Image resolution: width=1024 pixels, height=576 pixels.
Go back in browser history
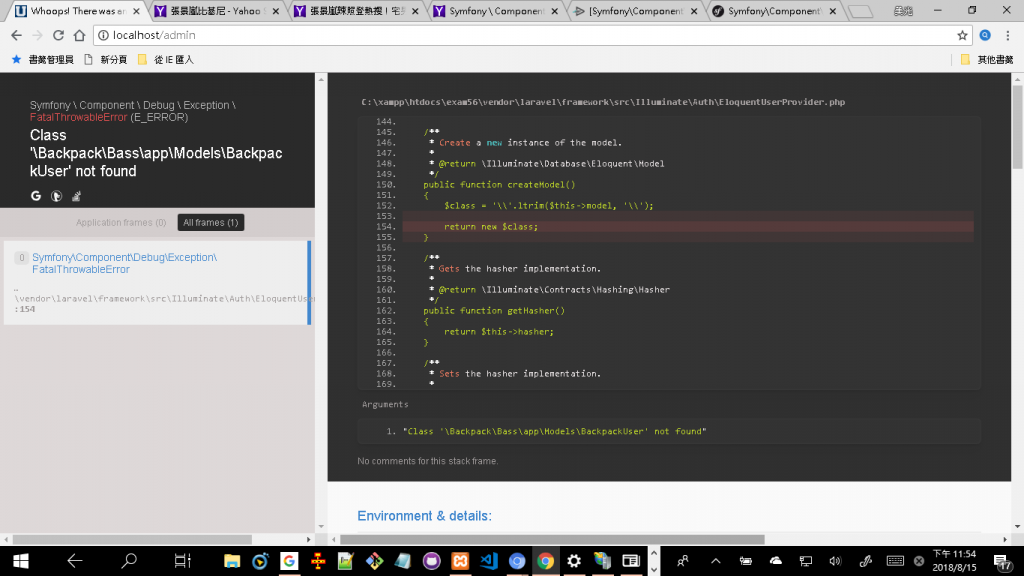click(x=16, y=35)
